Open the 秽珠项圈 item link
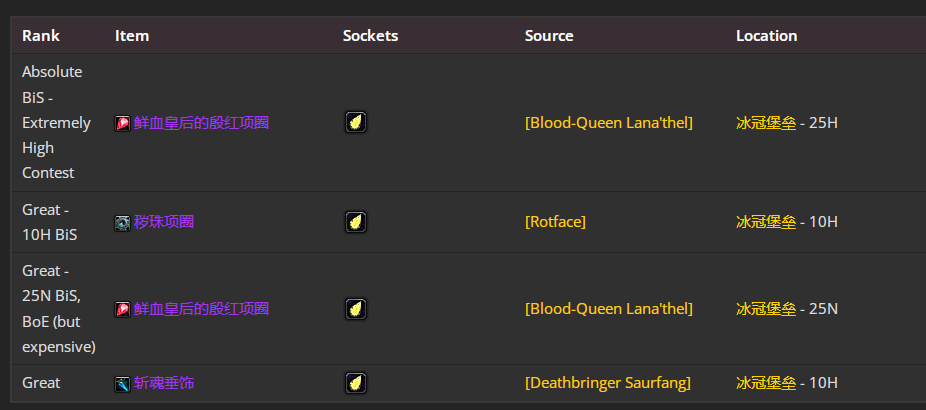This screenshot has height=410, width=926. coord(164,222)
